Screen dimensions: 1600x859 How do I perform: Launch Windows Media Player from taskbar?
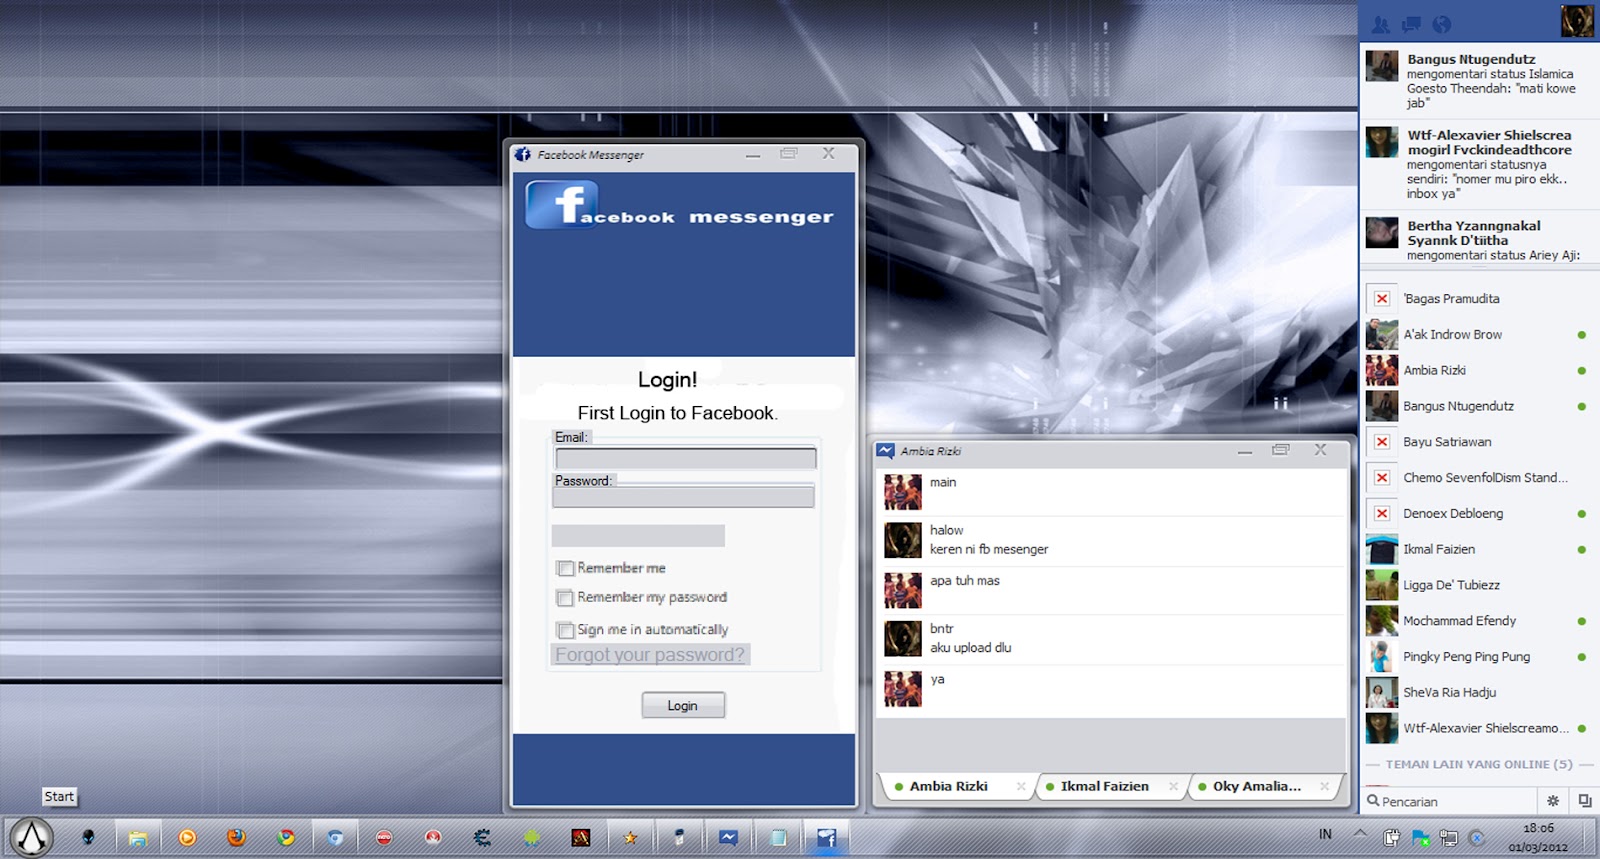click(x=187, y=837)
